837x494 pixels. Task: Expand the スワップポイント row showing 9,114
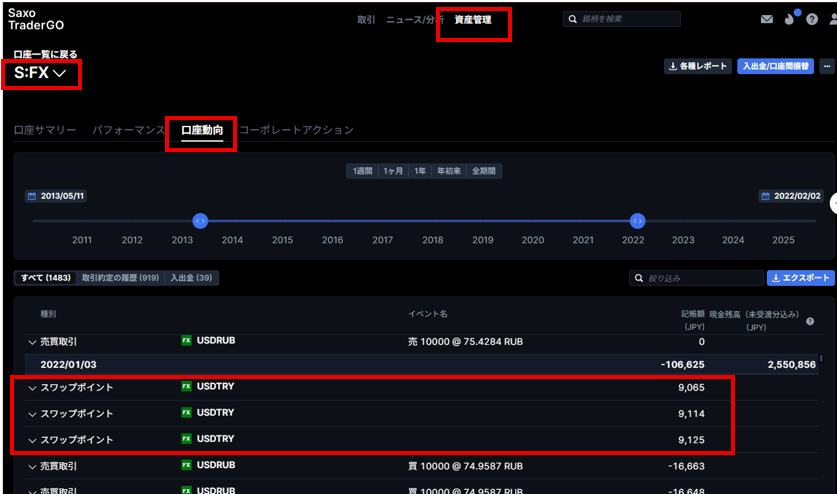[32, 414]
